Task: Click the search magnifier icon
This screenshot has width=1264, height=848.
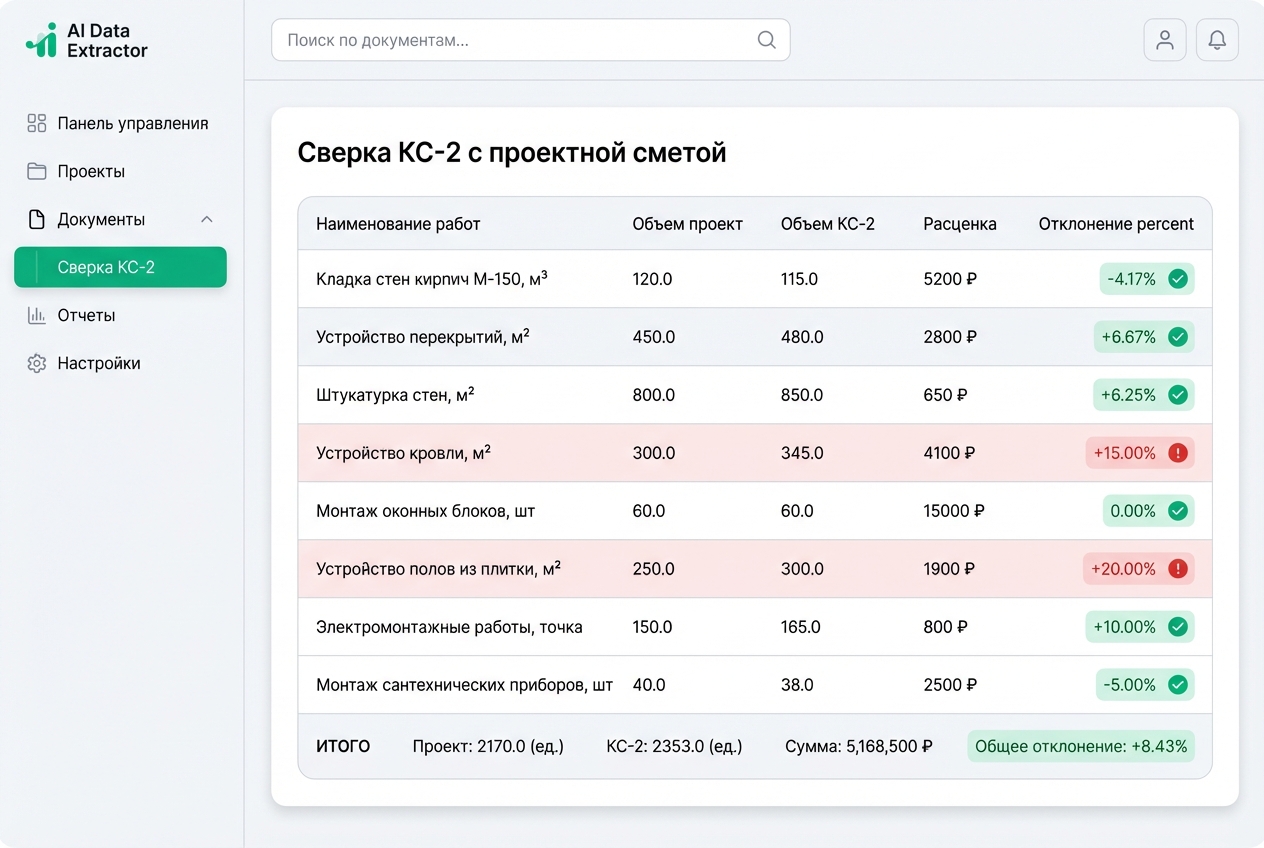Action: (x=766, y=40)
